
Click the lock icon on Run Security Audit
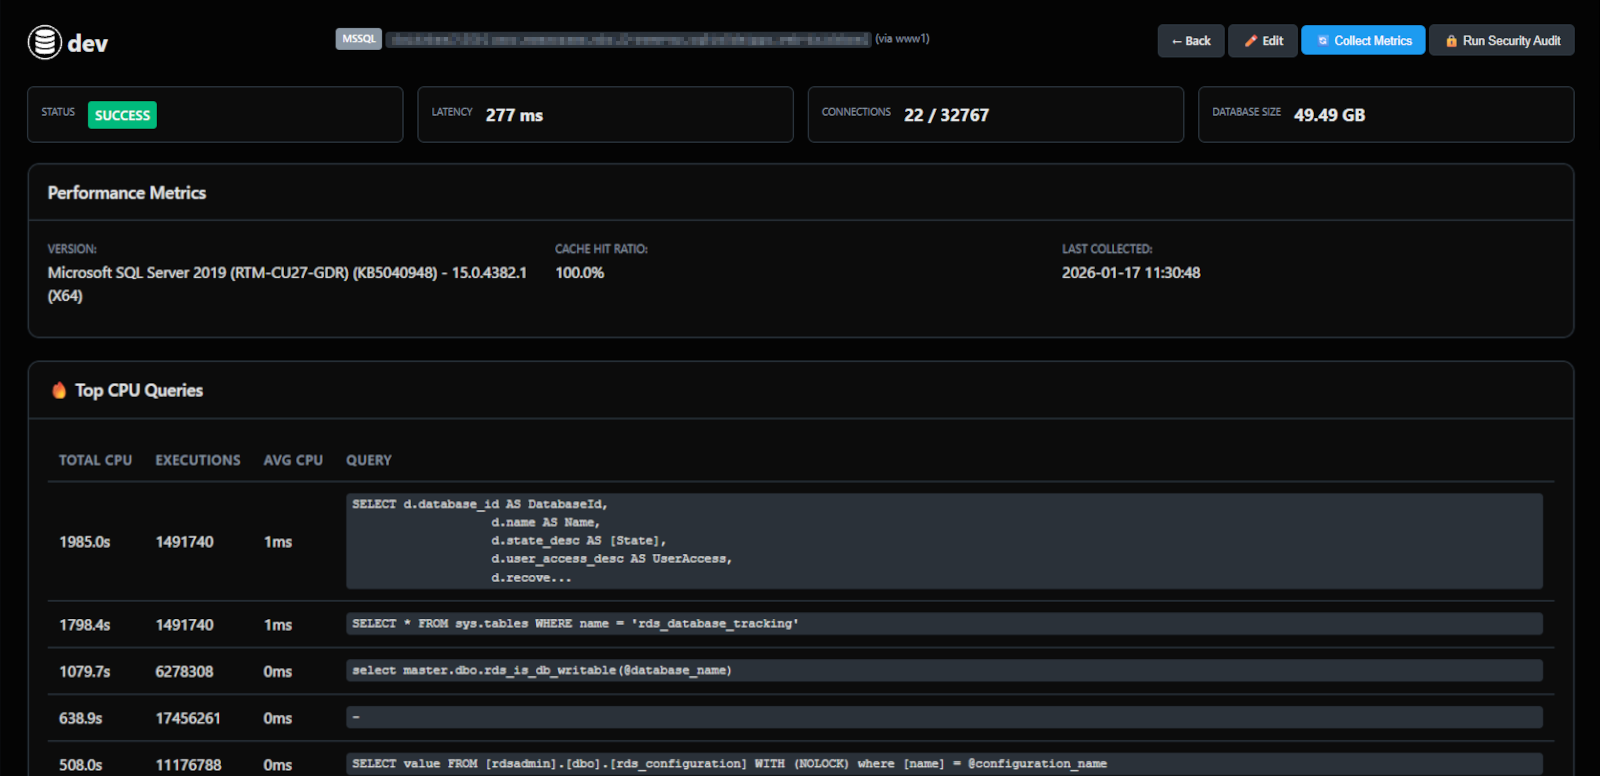coord(1451,41)
